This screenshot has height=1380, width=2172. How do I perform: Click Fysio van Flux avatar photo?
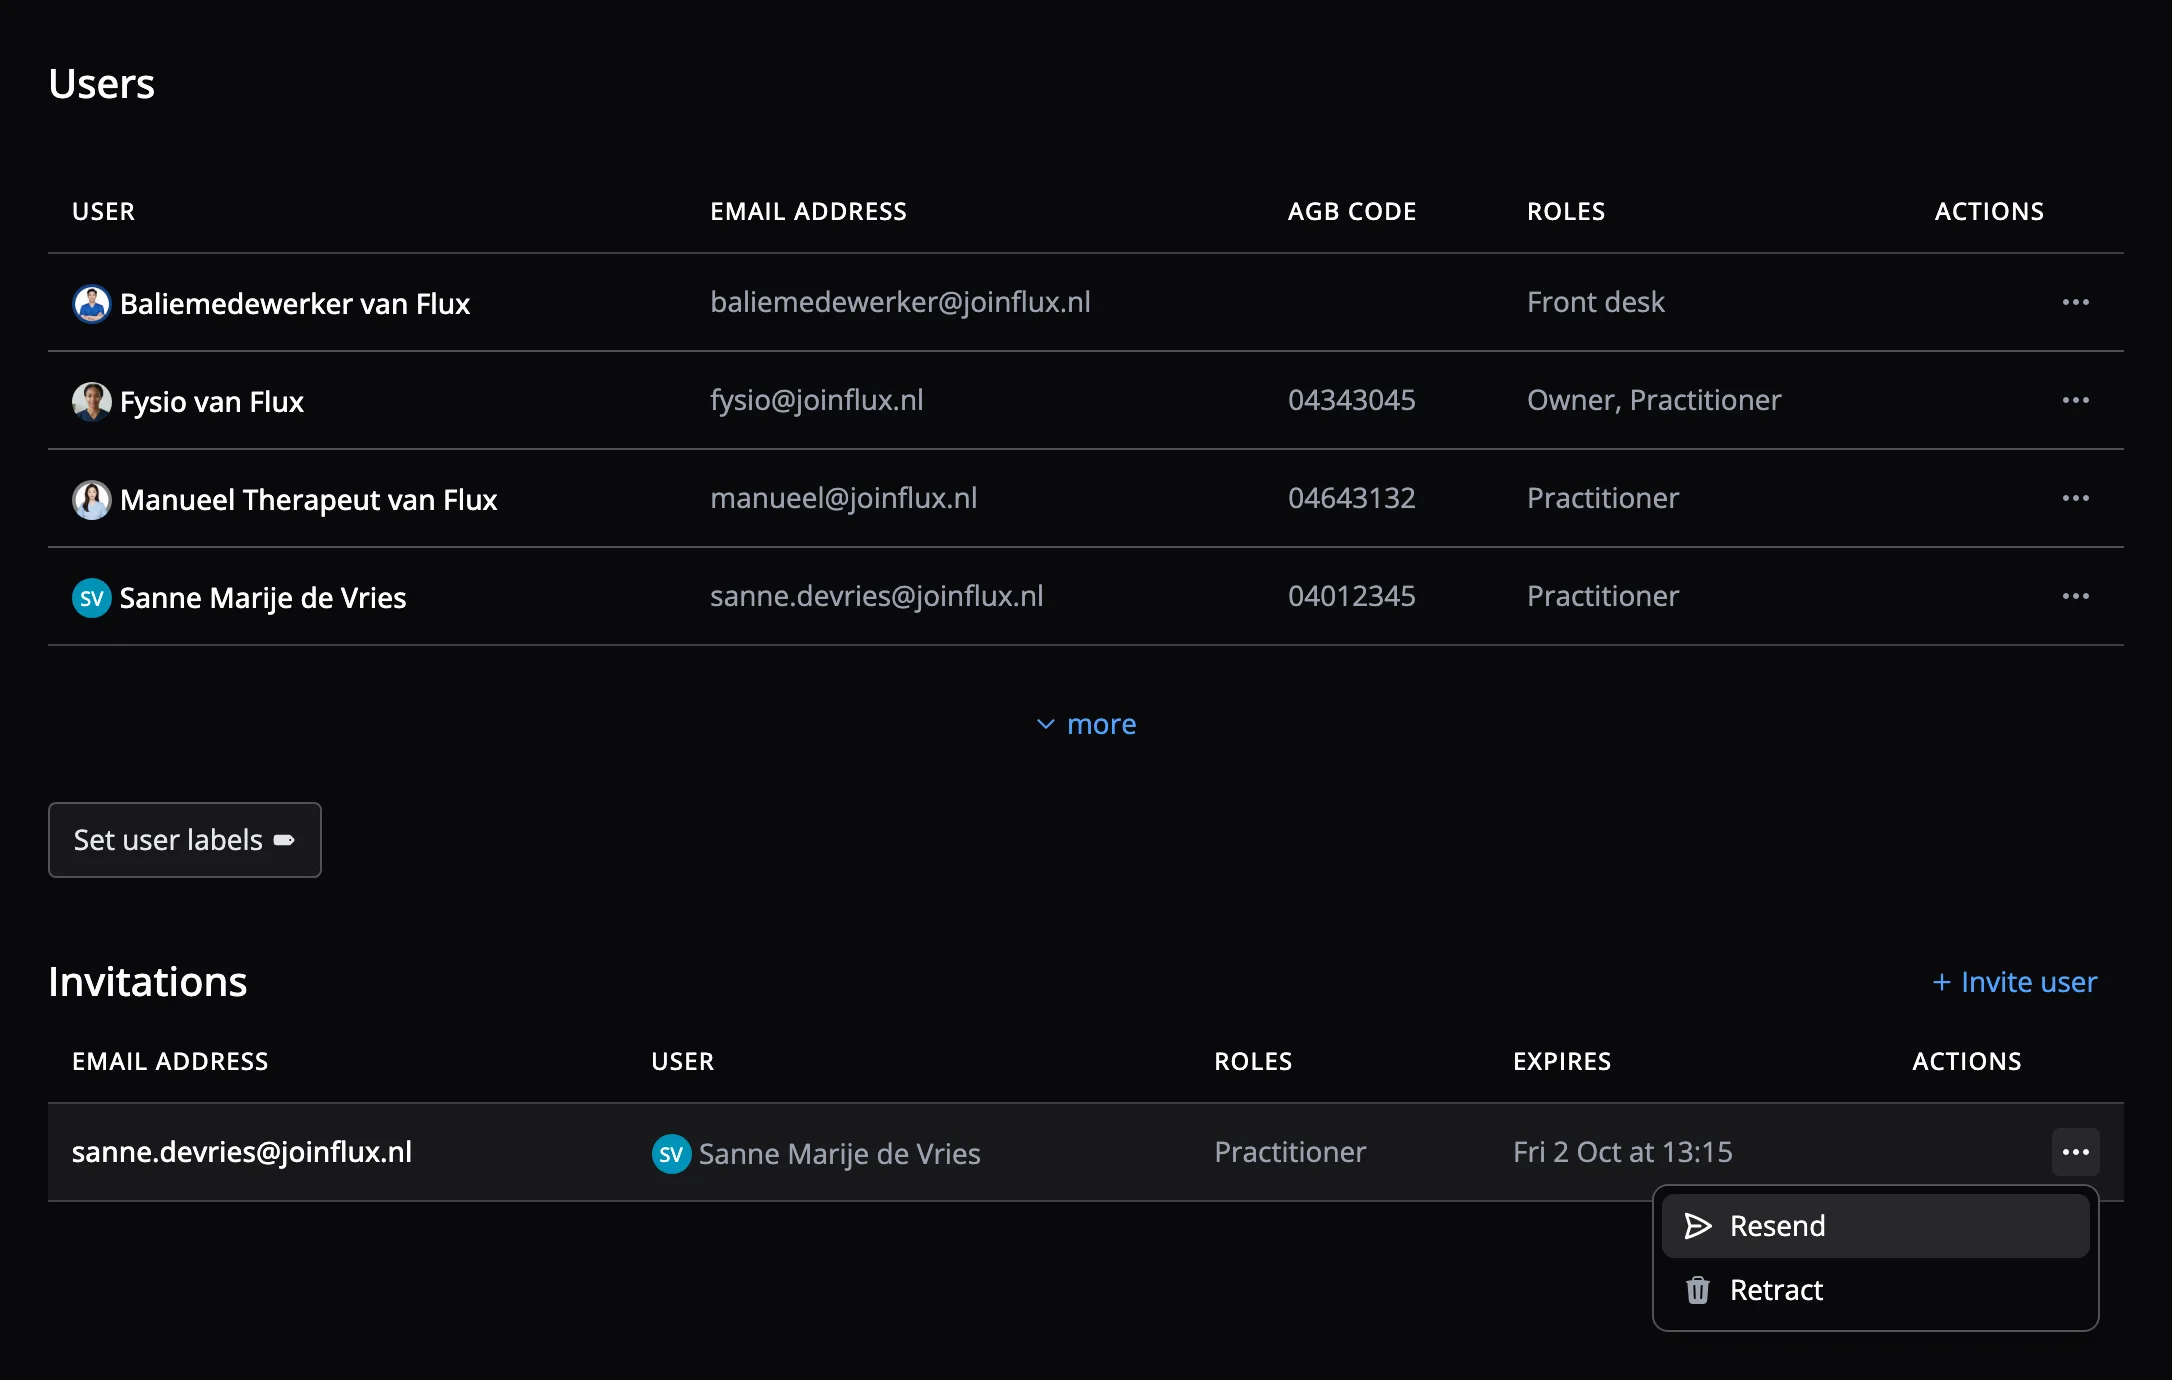91,401
